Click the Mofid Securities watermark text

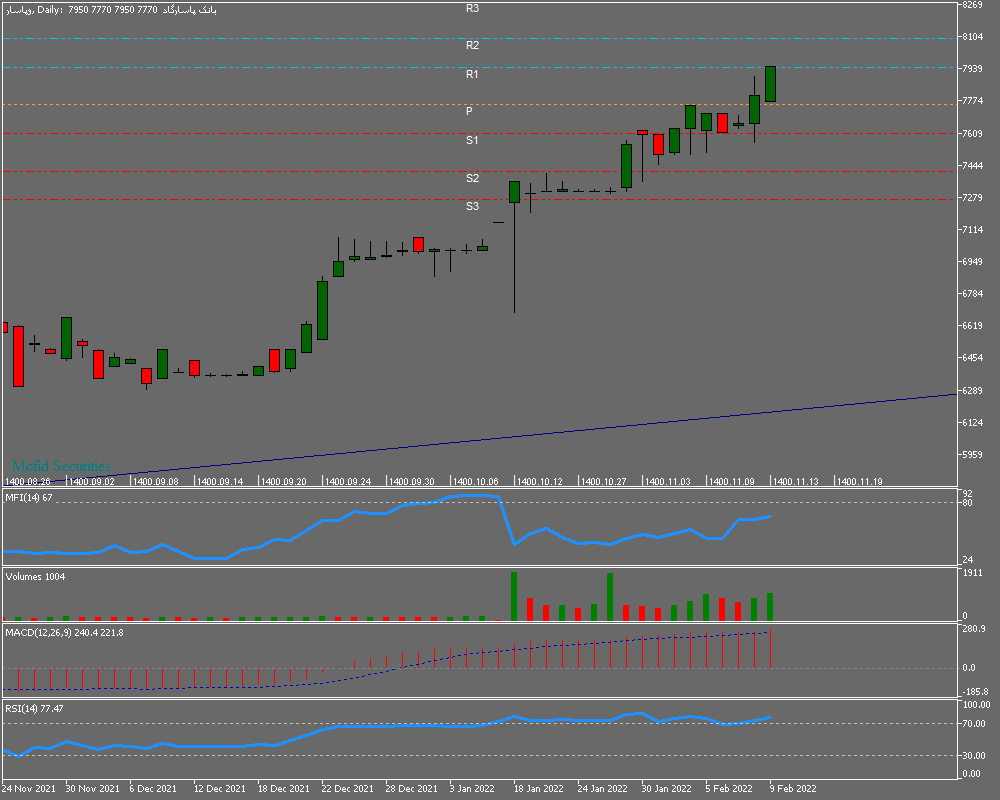coord(60,466)
